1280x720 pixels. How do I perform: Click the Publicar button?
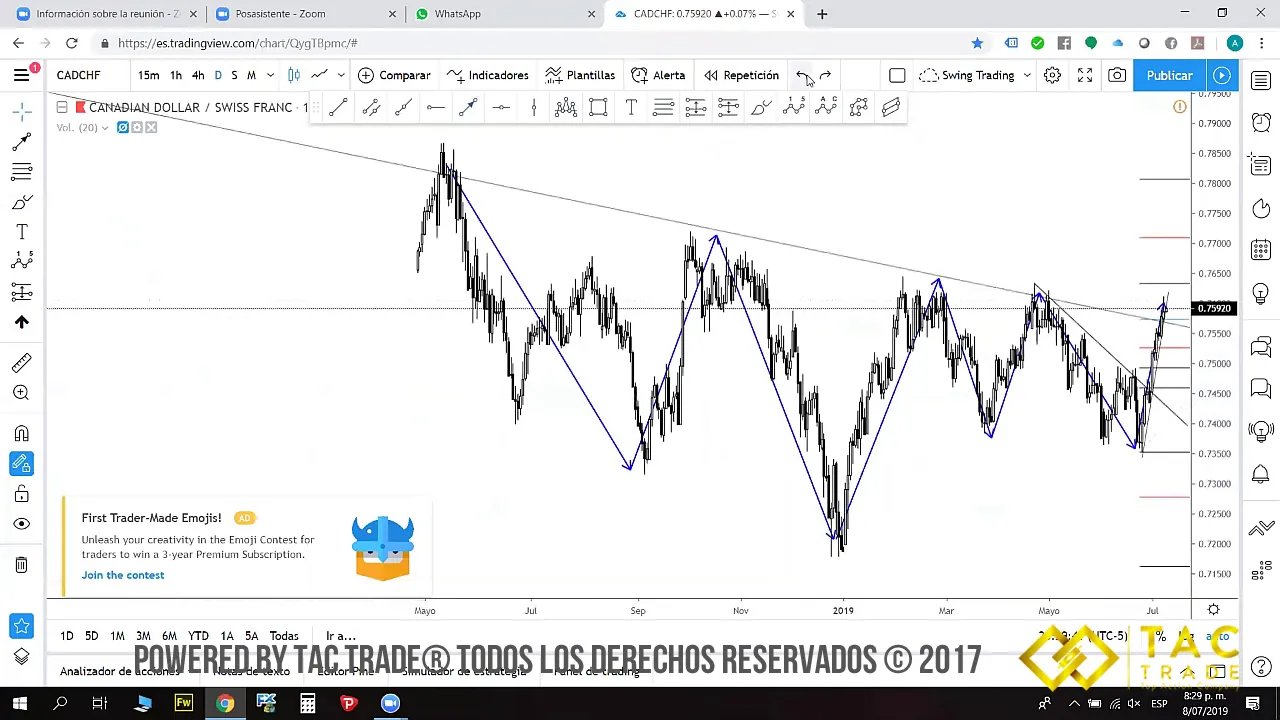pos(1169,75)
